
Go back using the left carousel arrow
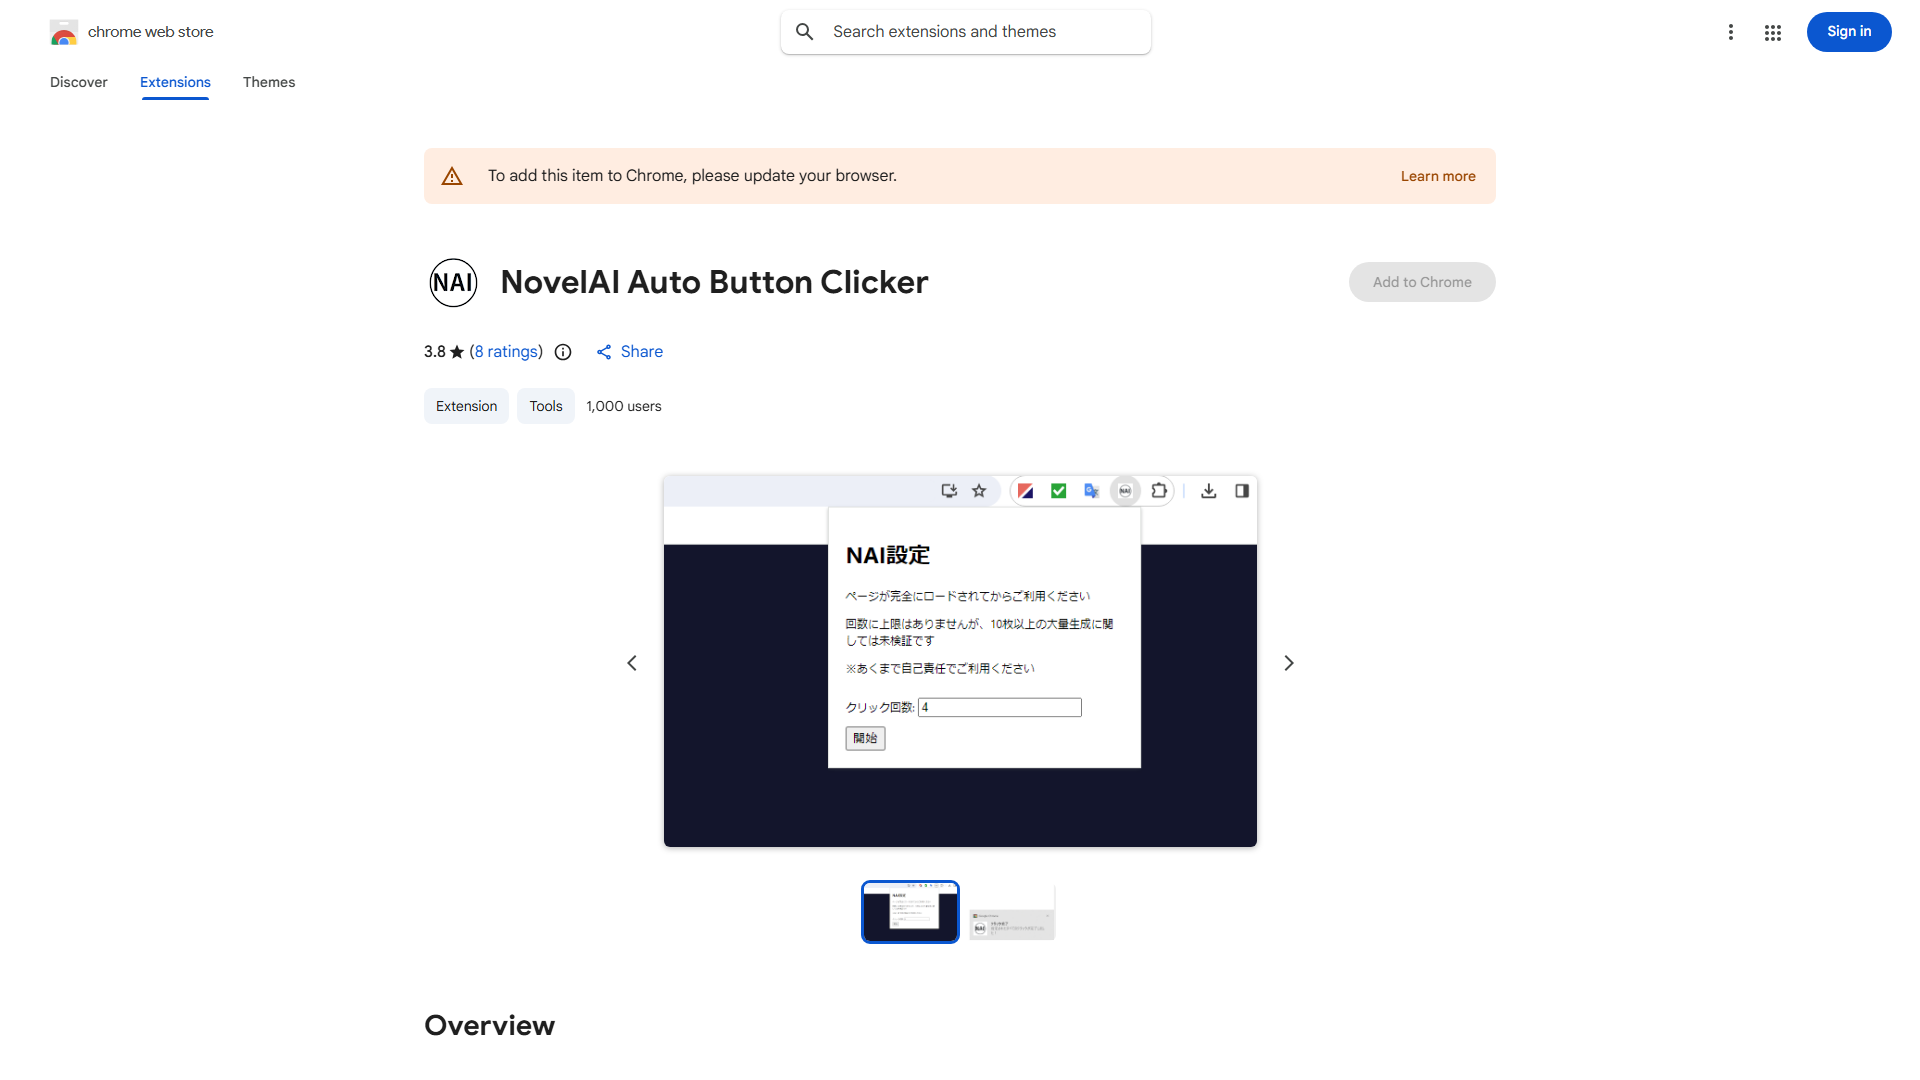pos(632,662)
